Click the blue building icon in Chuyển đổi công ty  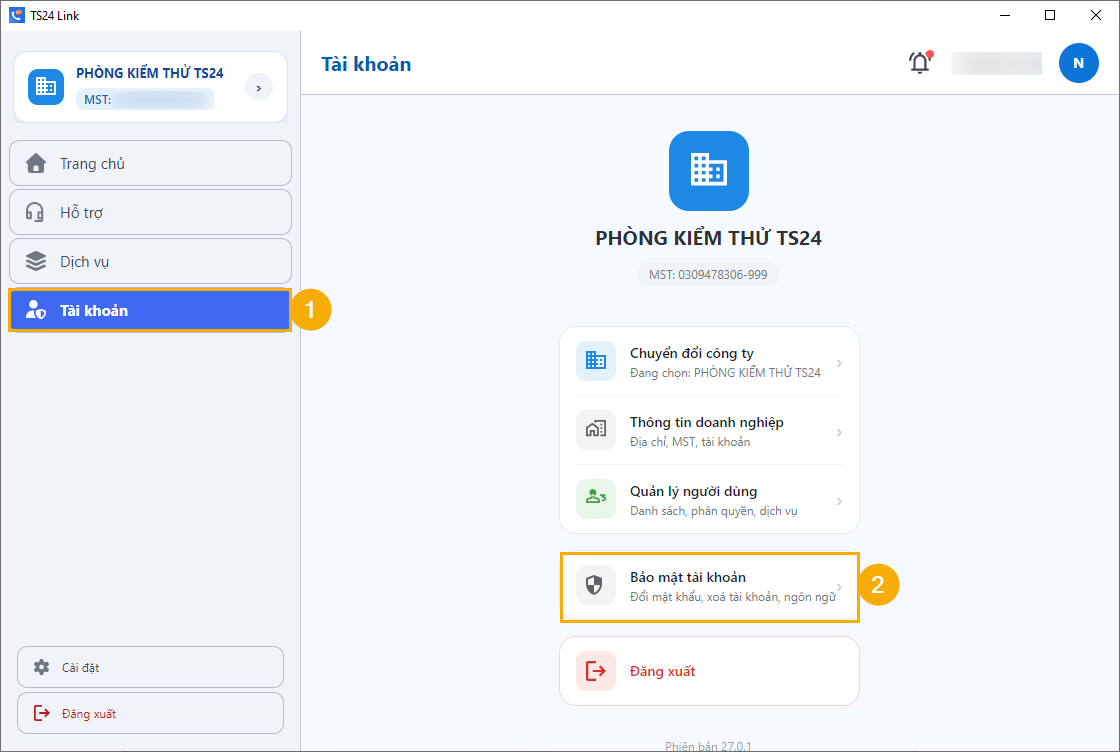click(x=596, y=361)
